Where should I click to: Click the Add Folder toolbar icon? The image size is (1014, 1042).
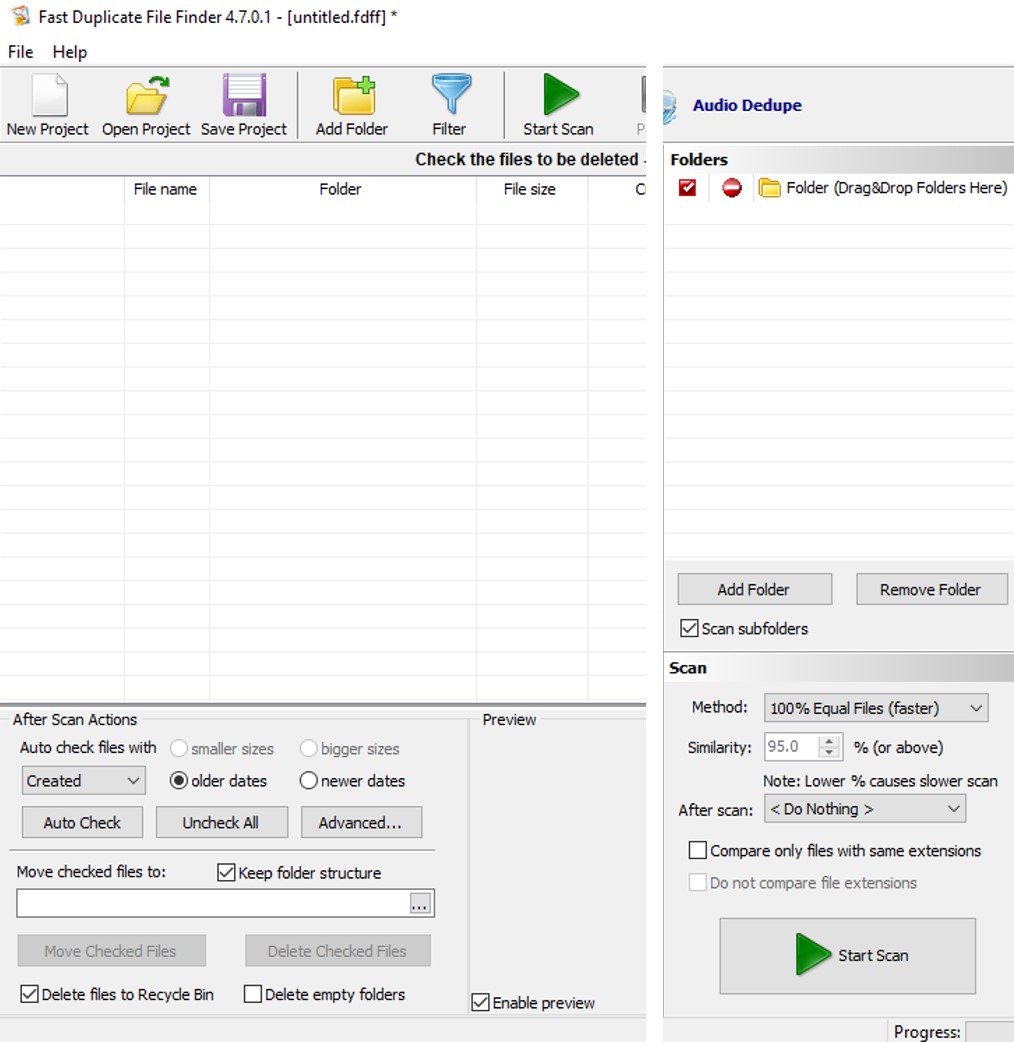[354, 95]
